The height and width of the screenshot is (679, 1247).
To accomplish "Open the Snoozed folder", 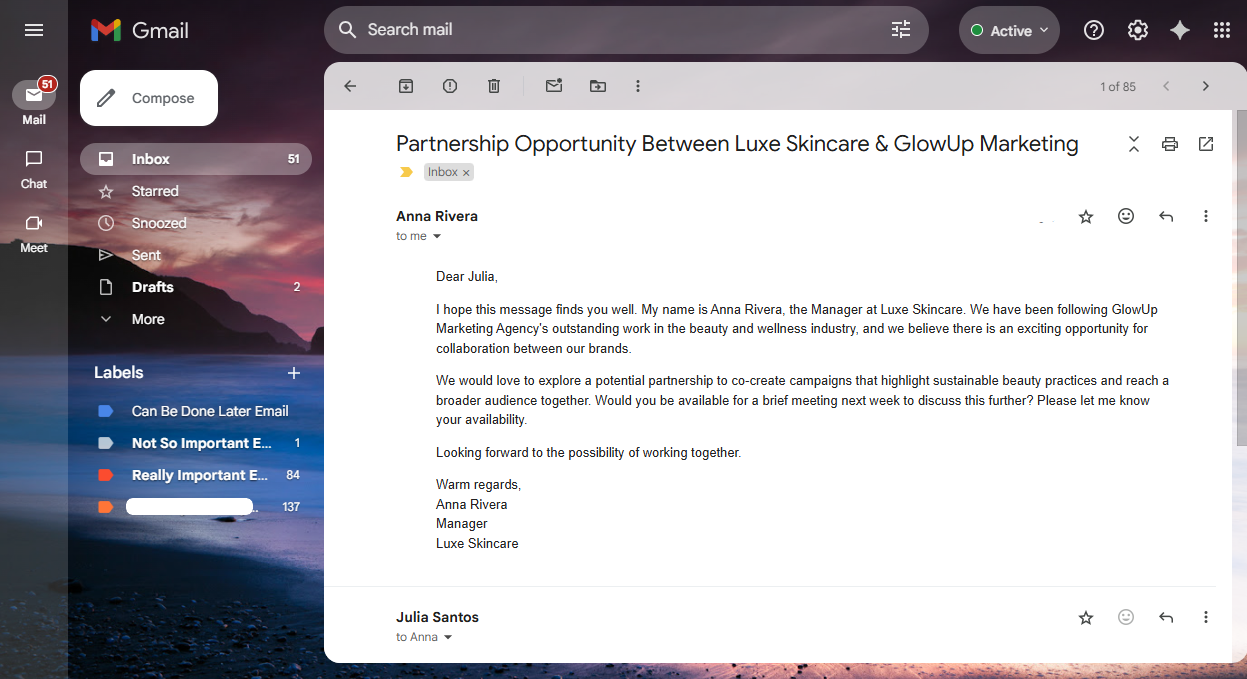I will 196,223.
